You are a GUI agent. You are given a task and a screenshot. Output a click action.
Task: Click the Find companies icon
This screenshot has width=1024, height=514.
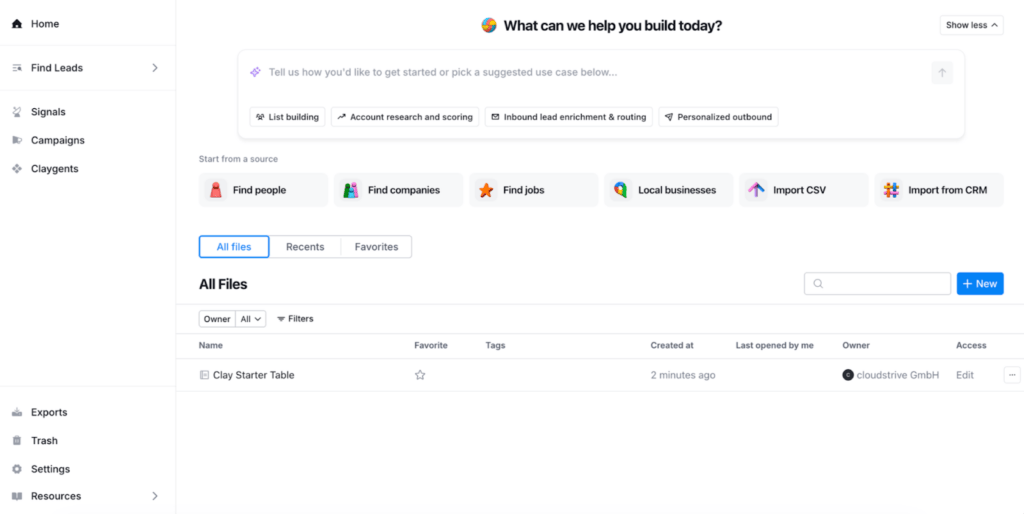[x=351, y=190]
